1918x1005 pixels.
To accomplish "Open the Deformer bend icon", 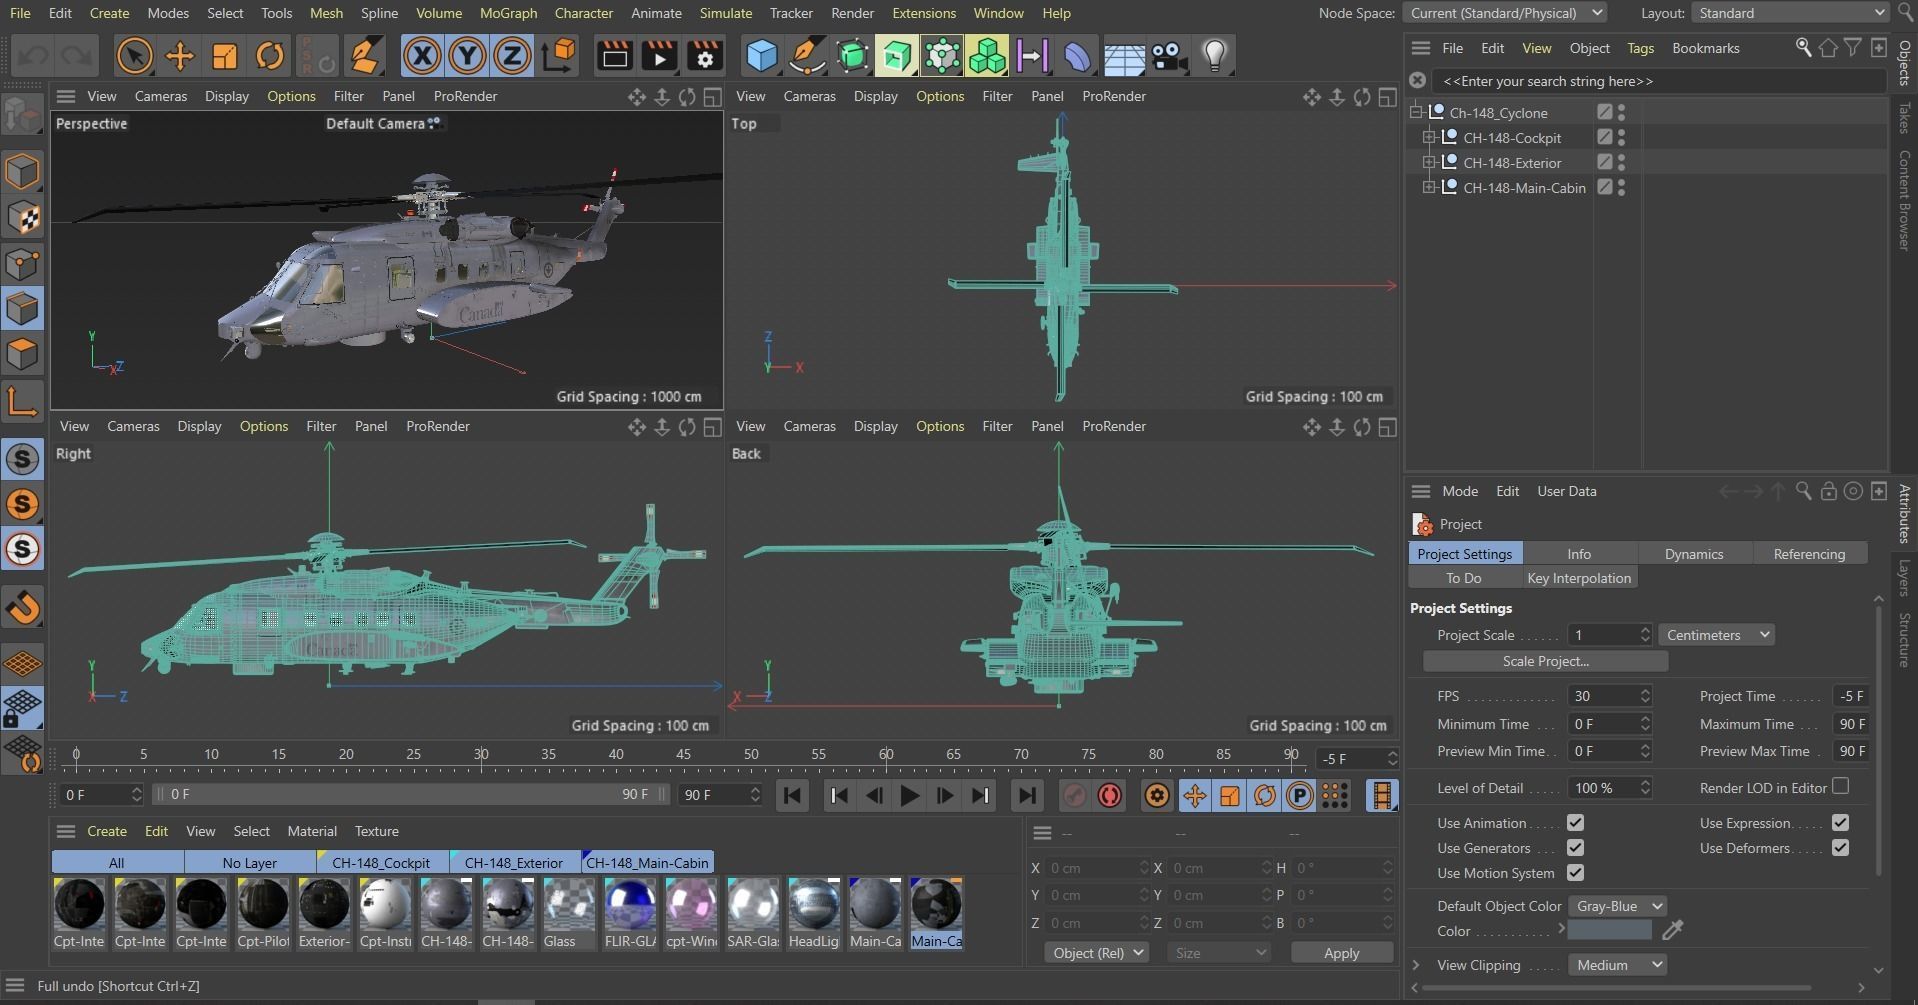I will coord(1078,56).
